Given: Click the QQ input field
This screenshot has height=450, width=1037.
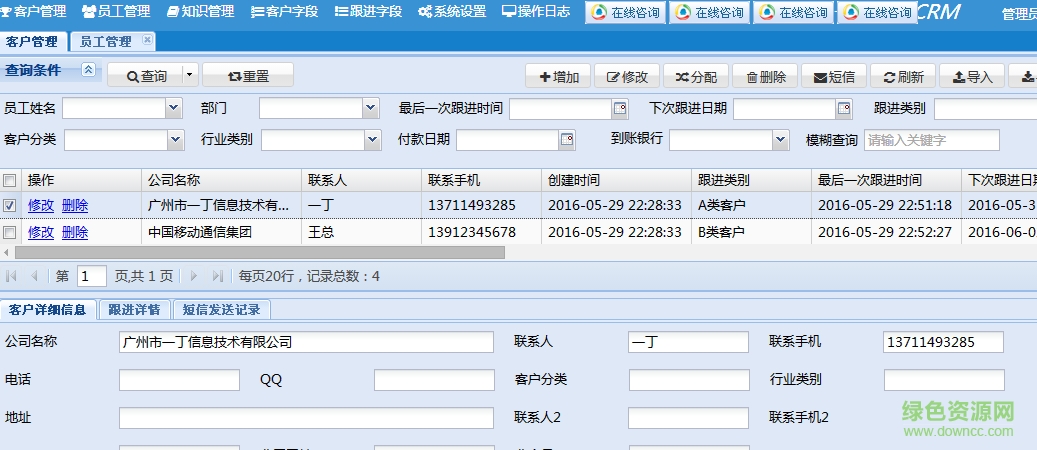Looking at the screenshot, I should pos(434,380).
